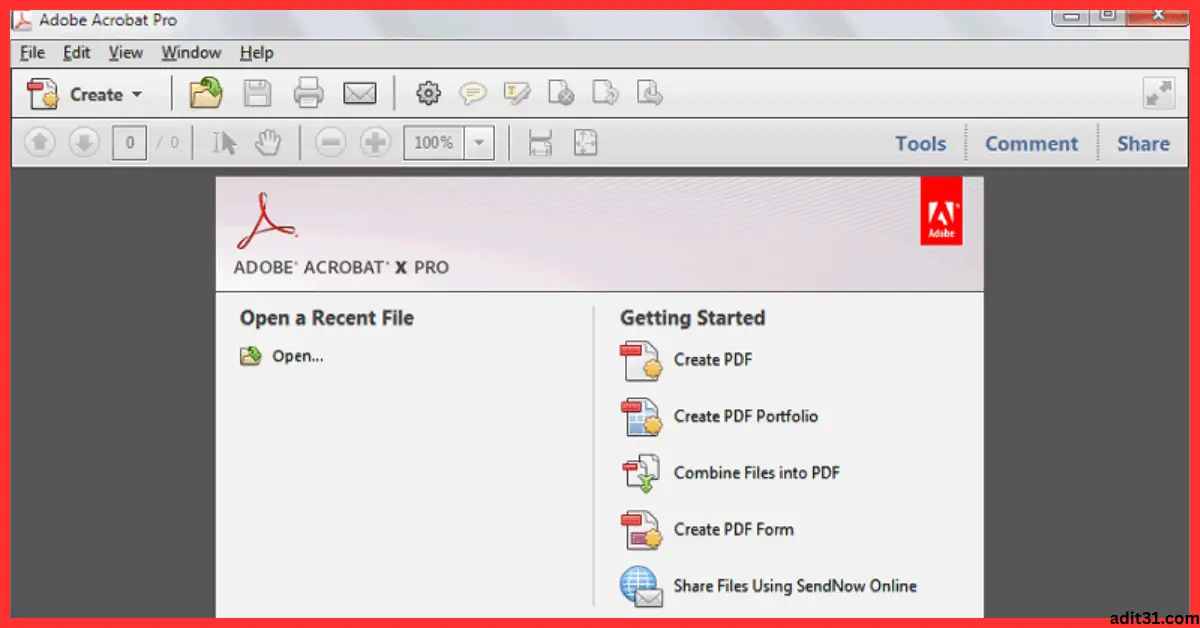The height and width of the screenshot is (628, 1200).
Task: Switch to the Tools pane
Action: point(920,143)
